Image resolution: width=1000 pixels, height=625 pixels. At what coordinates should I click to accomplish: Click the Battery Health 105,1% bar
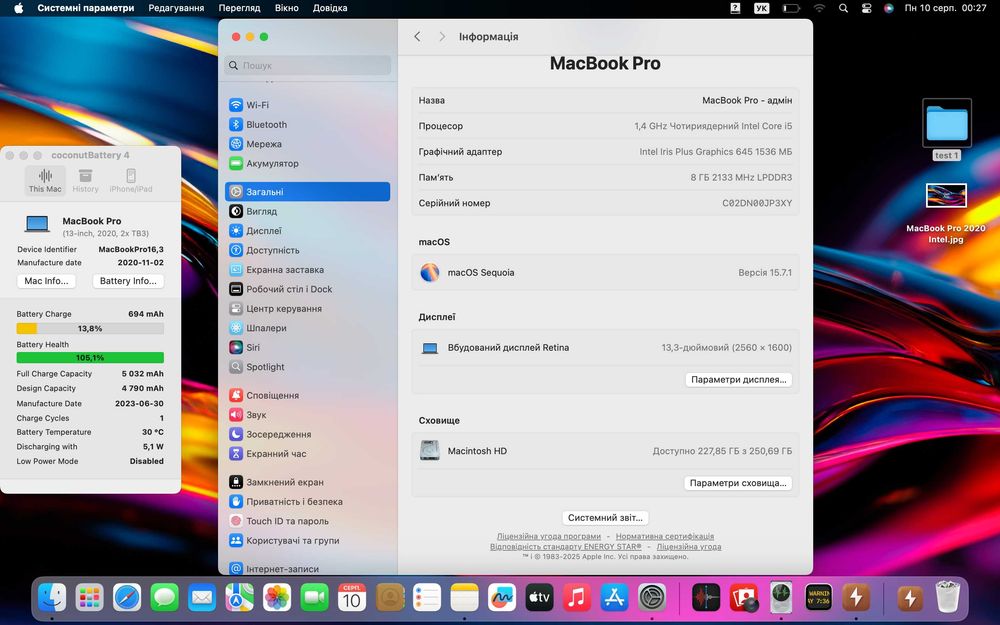coord(90,358)
